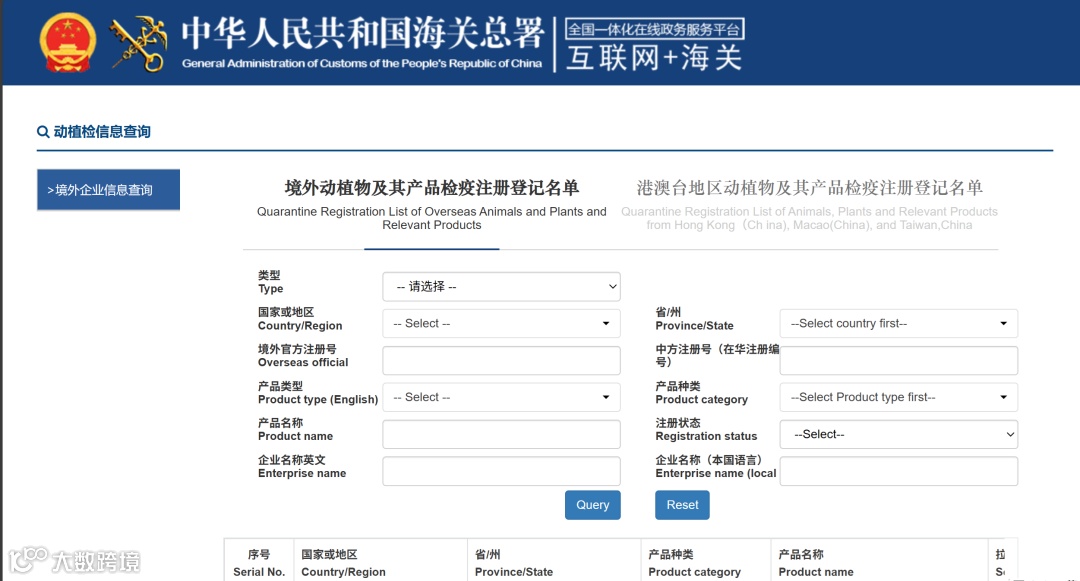Image resolution: width=1080 pixels, height=581 pixels.
Task: Focus the Product name input field
Action: click(x=501, y=434)
